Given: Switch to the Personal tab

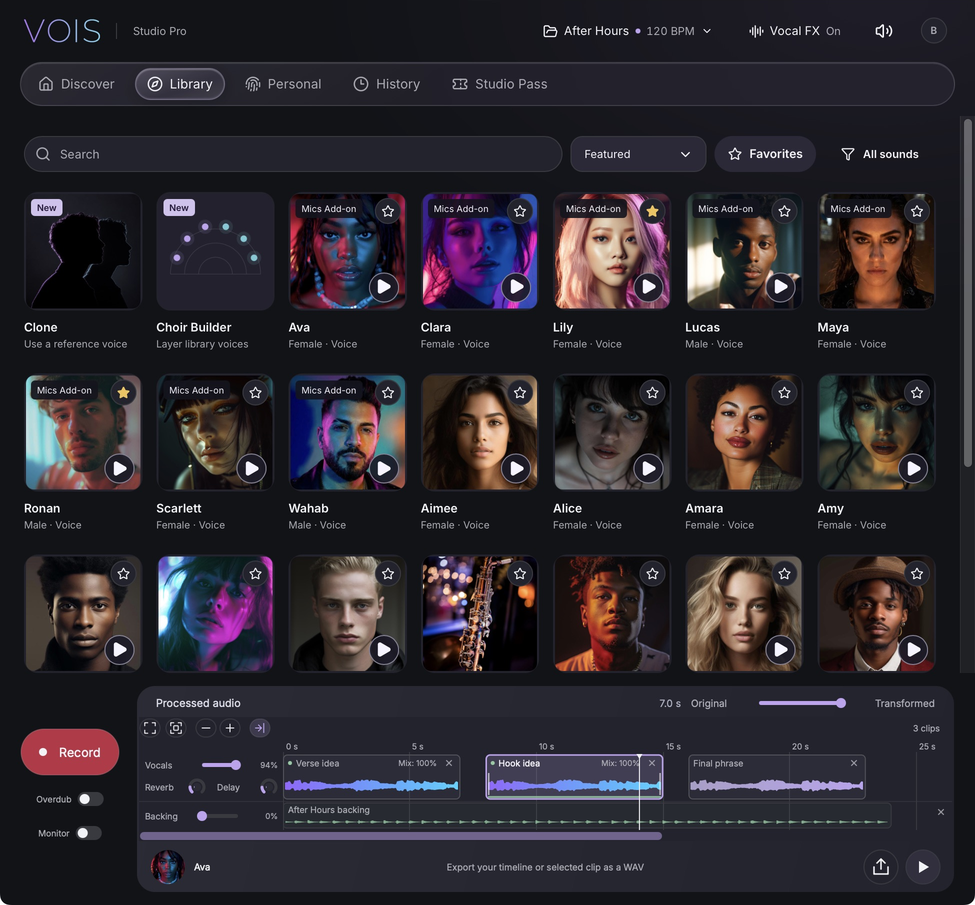Looking at the screenshot, I should (x=283, y=84).
